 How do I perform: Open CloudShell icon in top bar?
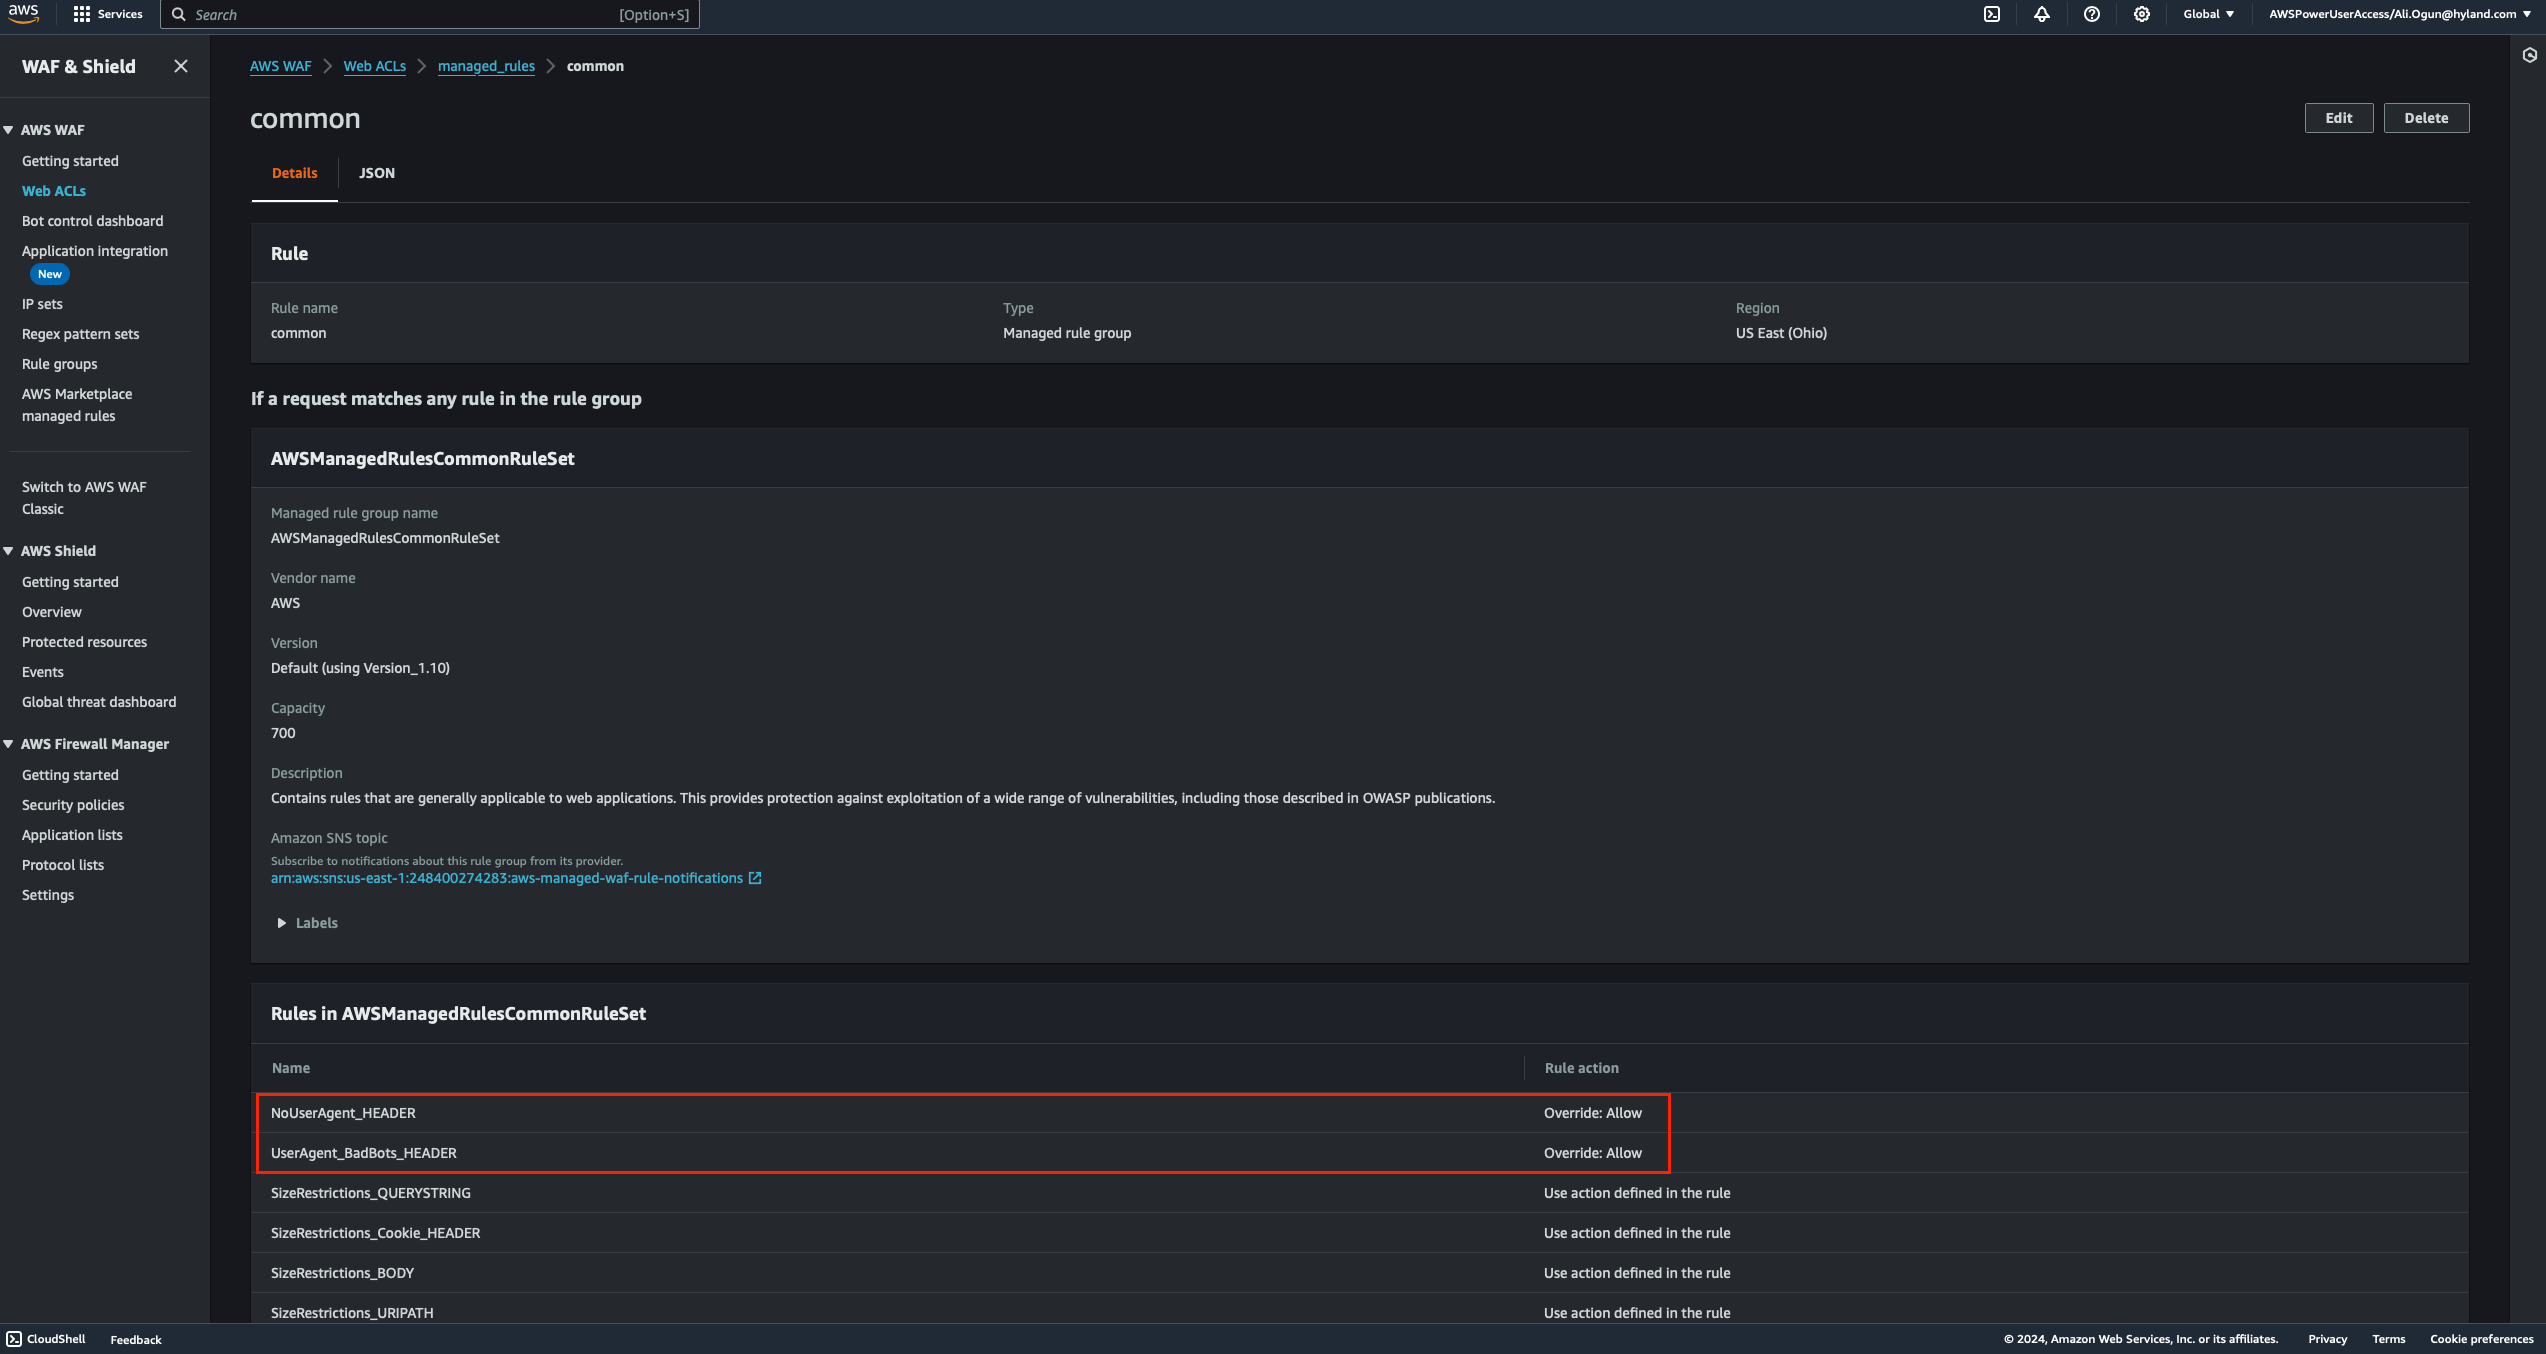tap(1992, 14)
